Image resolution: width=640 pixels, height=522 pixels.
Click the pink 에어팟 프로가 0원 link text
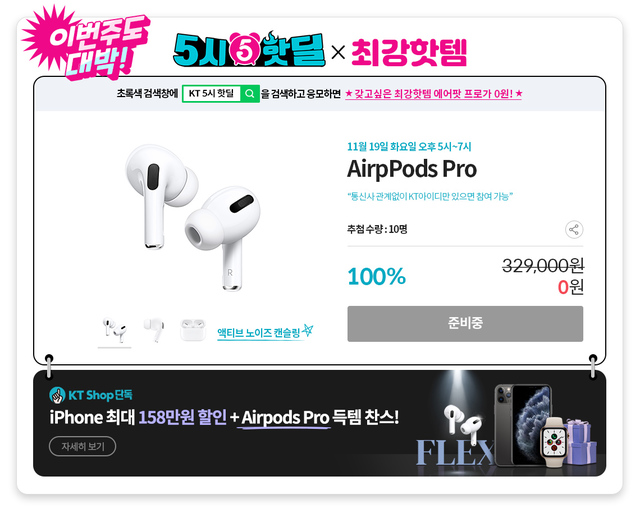pos(433,94)
